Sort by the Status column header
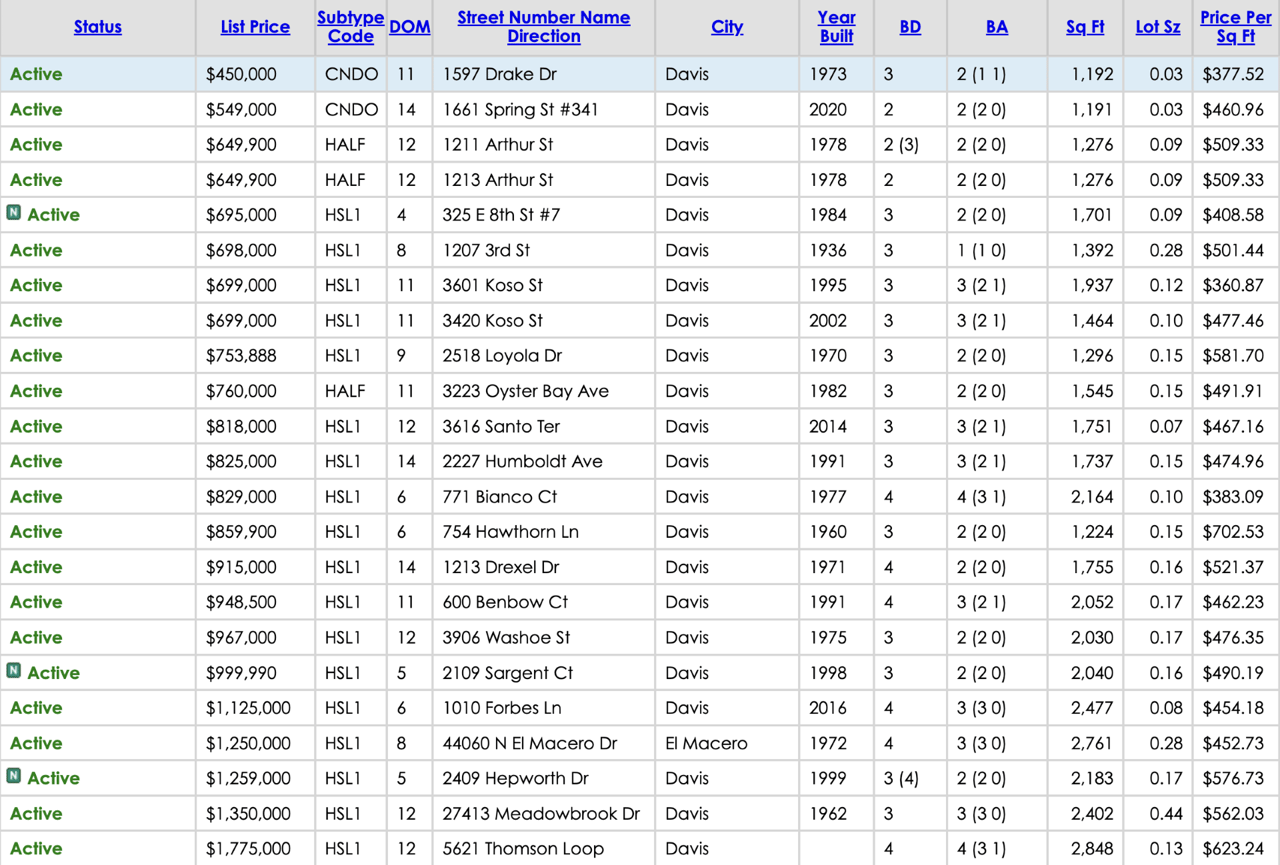Screen dimensions: 1280x865 coord(98,27)
